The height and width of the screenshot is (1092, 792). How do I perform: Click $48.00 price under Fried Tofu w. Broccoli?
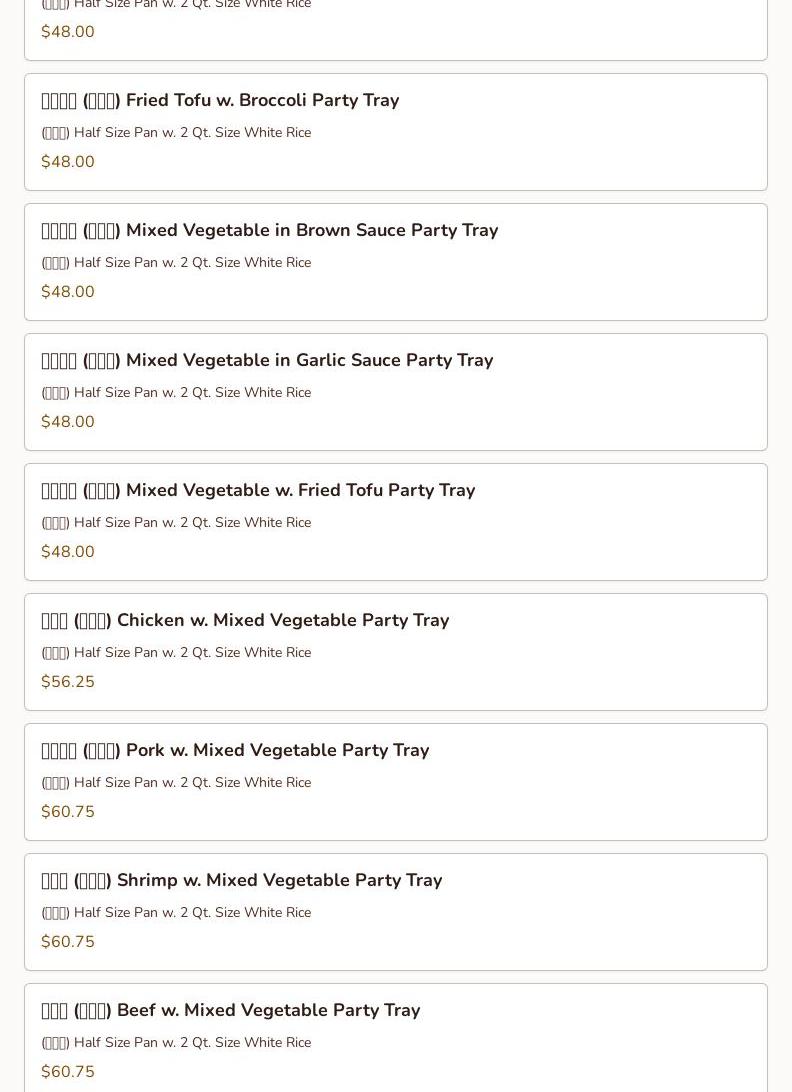click(68, 162)
